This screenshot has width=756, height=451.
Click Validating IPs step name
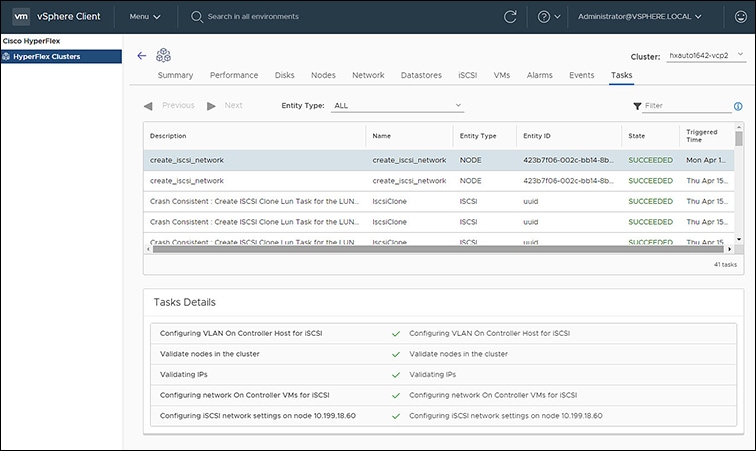click(184, 374)
